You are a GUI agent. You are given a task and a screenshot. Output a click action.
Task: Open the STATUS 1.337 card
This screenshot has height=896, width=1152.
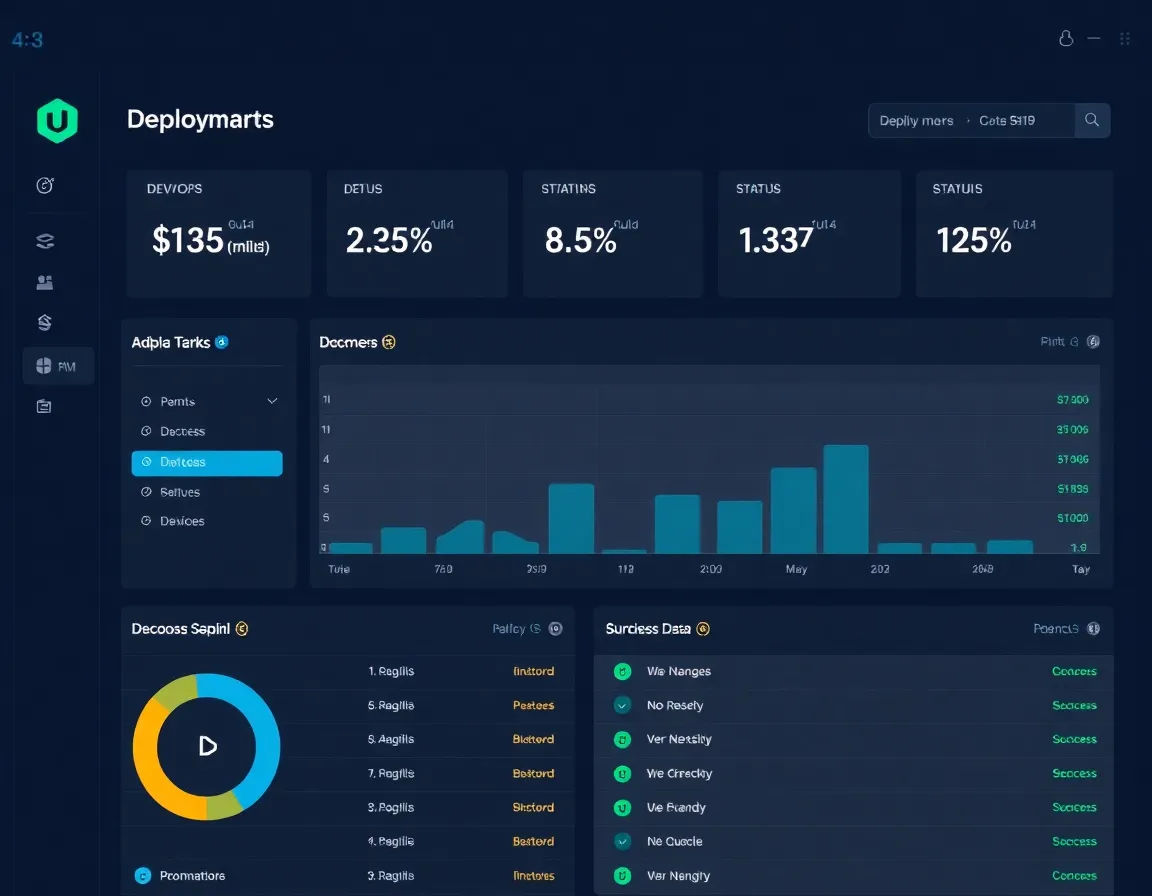point(809,234)
